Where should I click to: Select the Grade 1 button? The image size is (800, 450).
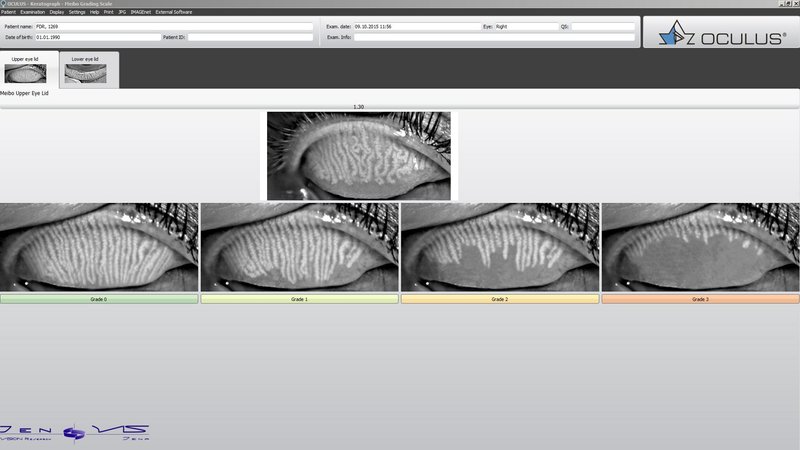pos(300,299)
